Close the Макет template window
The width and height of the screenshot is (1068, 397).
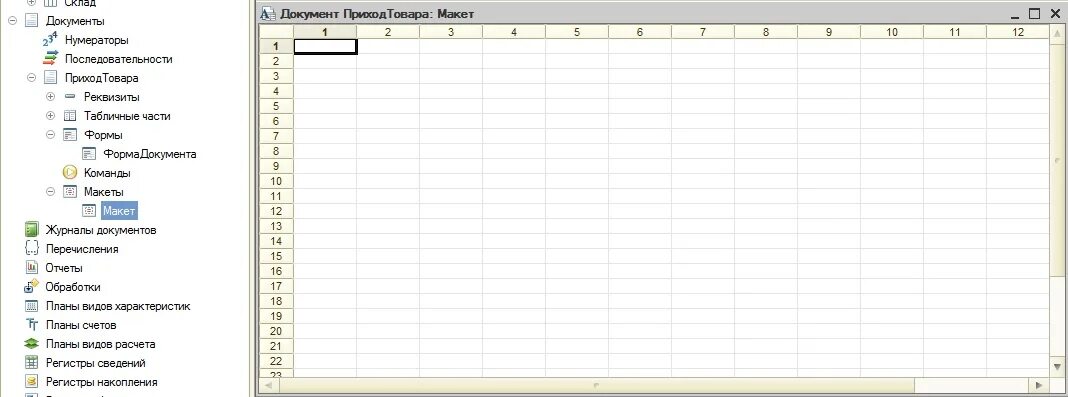[x=1055, y=14]
